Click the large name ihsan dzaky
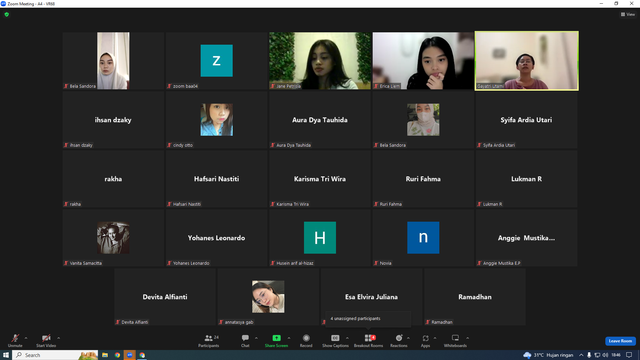 pos(113,120)
